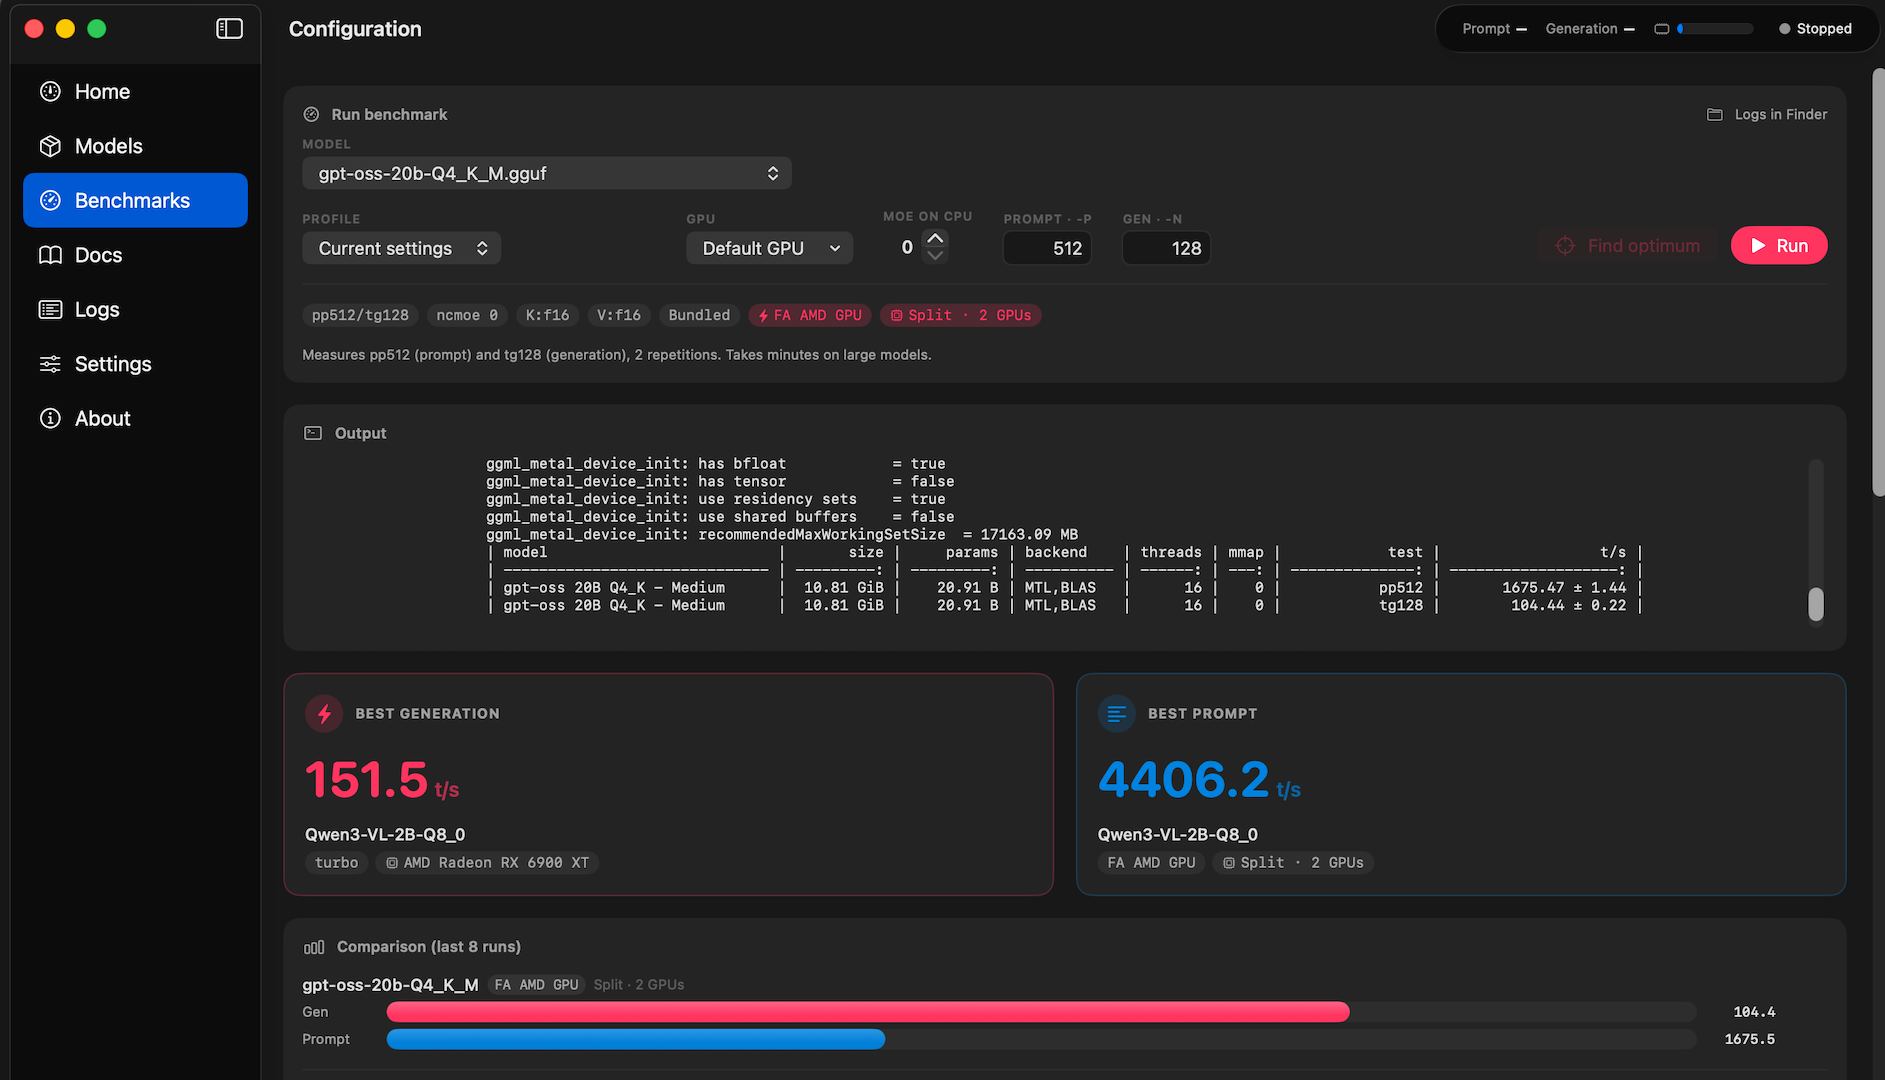
Task: Click the pp512/tg128 tag
Action: (360, 315)
